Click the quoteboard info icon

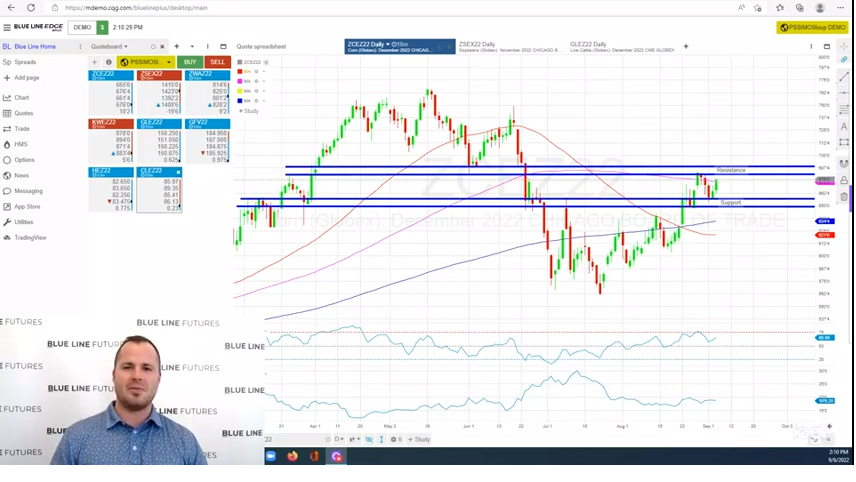tap(108, 62)
